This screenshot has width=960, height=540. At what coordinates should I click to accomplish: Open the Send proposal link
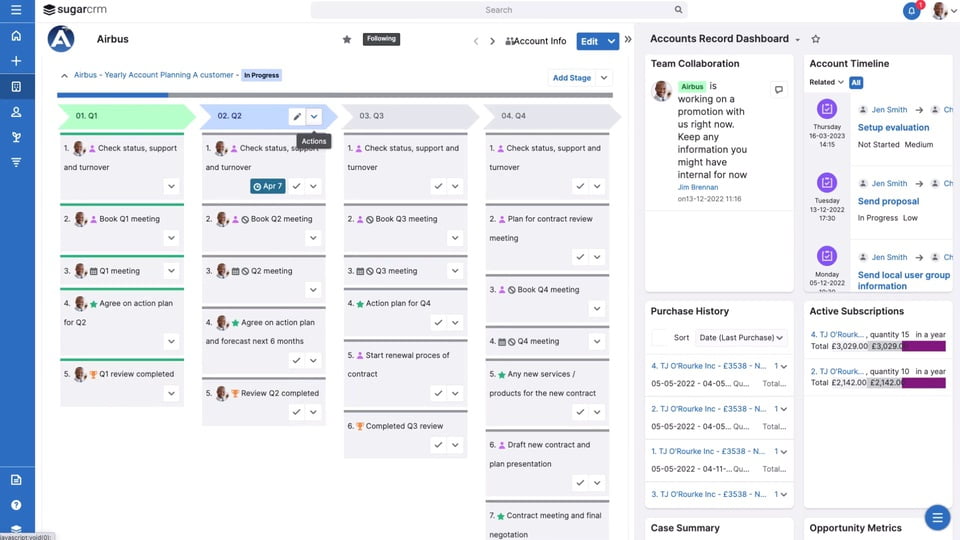(888, 201)
